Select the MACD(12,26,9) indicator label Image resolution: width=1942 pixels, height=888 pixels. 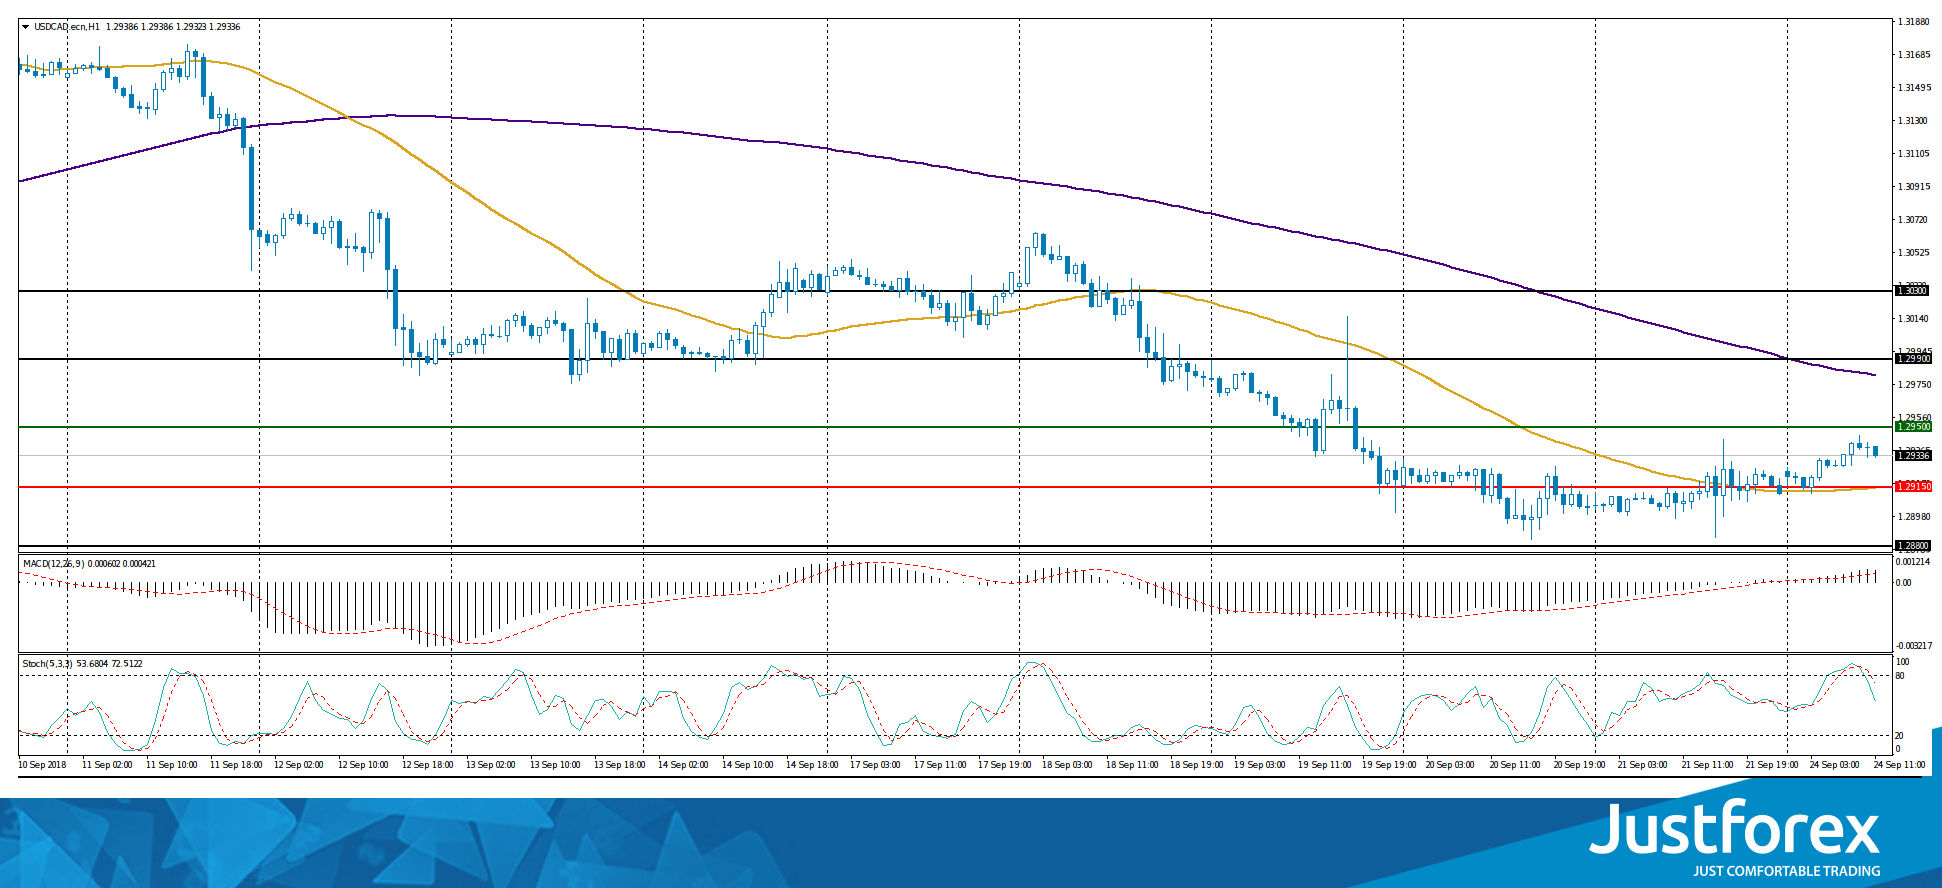tap(55, 564)
